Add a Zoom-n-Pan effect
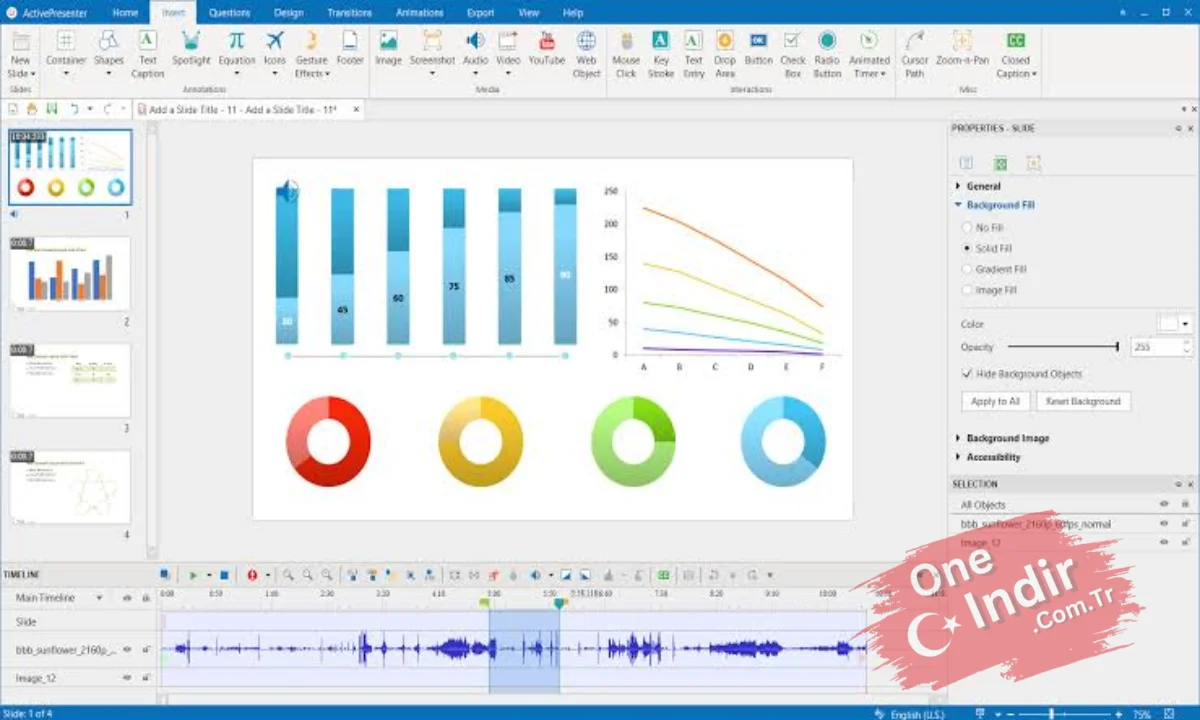1200x720 pixels. [x=962, y=48]
